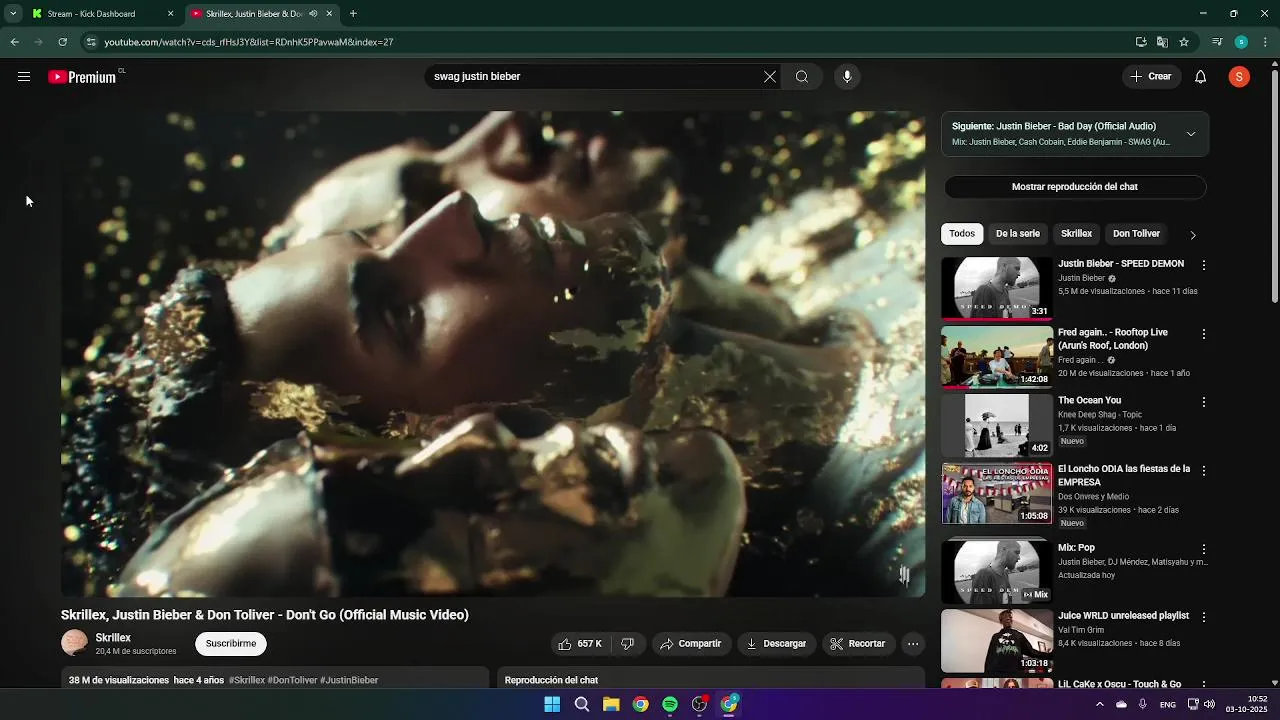The width and height of the screenshot is (1280, 720).
Task: Open Spotify from the taskbar
Action: tap(670, 704)
